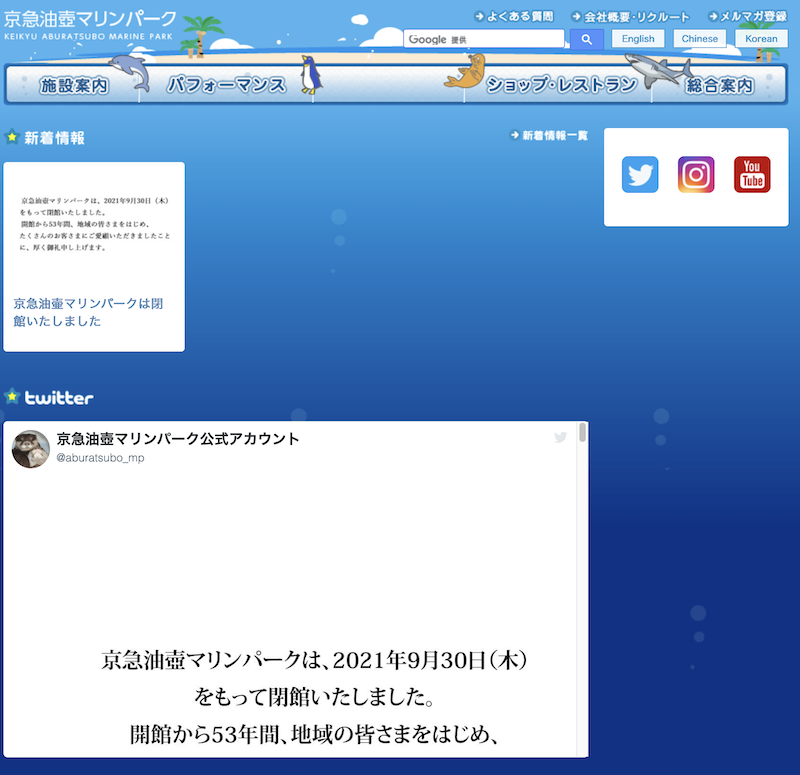Open the 会社概要・リクルート link
The width and height of the screenshot is (800, 775).
point(631,17)
